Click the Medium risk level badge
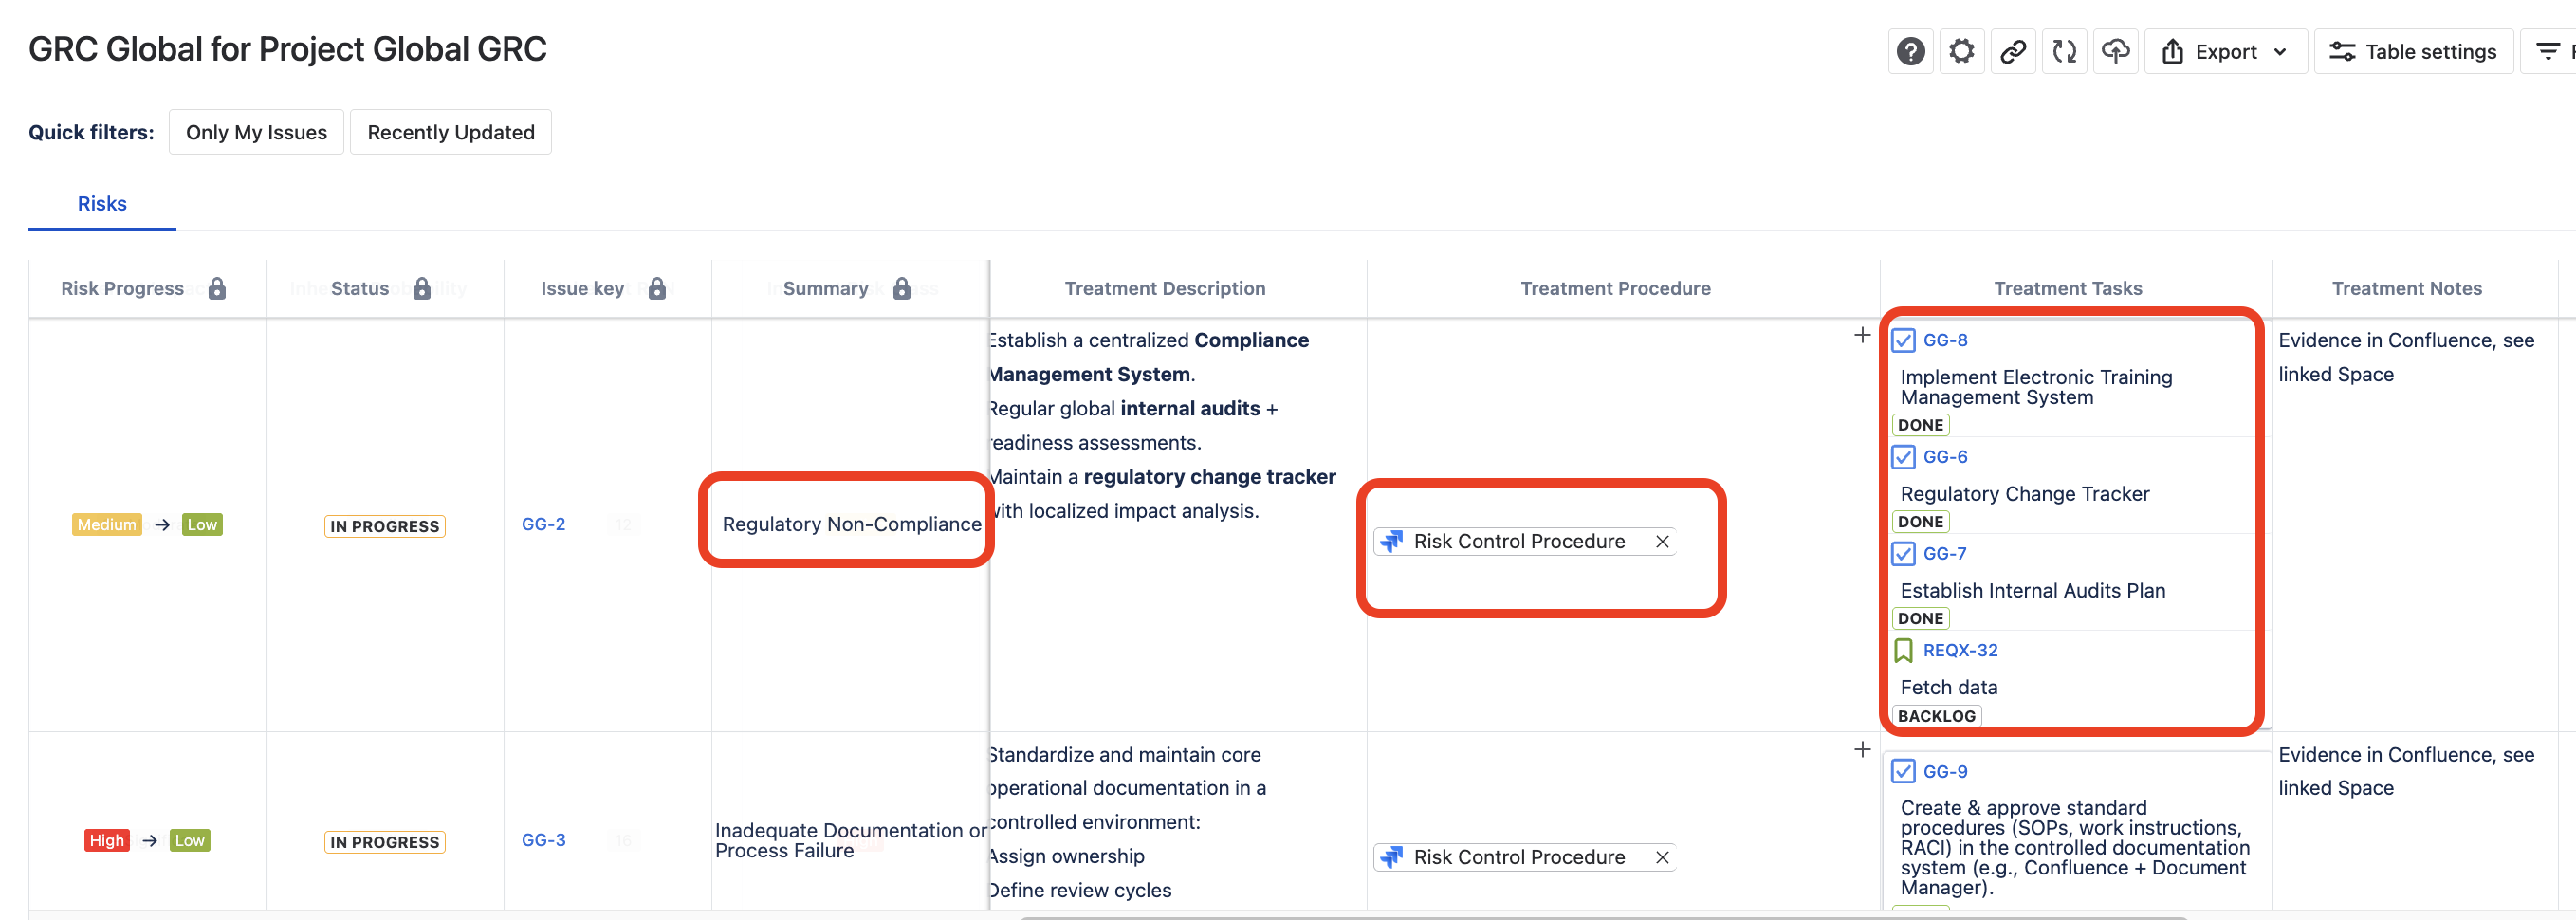Viewport: 2576px width, 920px height. tap(106, 525)
